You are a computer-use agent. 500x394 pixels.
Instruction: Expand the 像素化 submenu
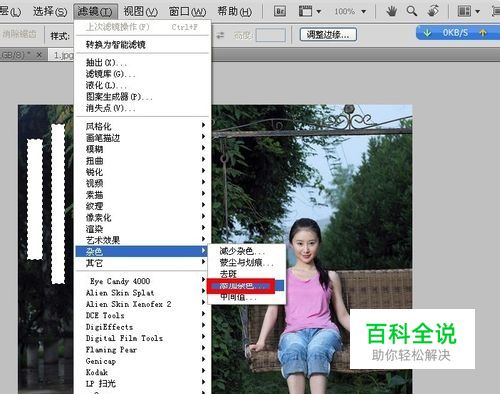coord(143,217)
